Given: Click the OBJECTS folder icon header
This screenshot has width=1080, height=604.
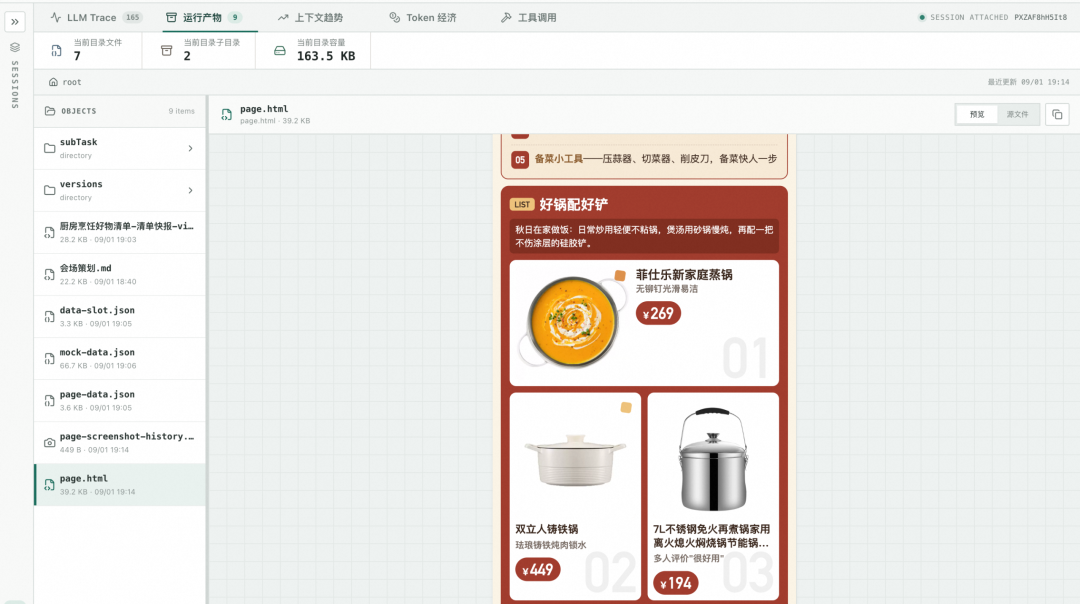Looking at the screenshot, I should [x=50, y=111].
